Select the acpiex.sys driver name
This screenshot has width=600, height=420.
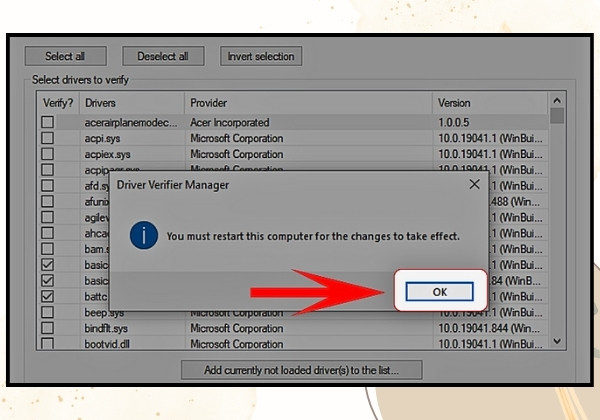point(108,155)
